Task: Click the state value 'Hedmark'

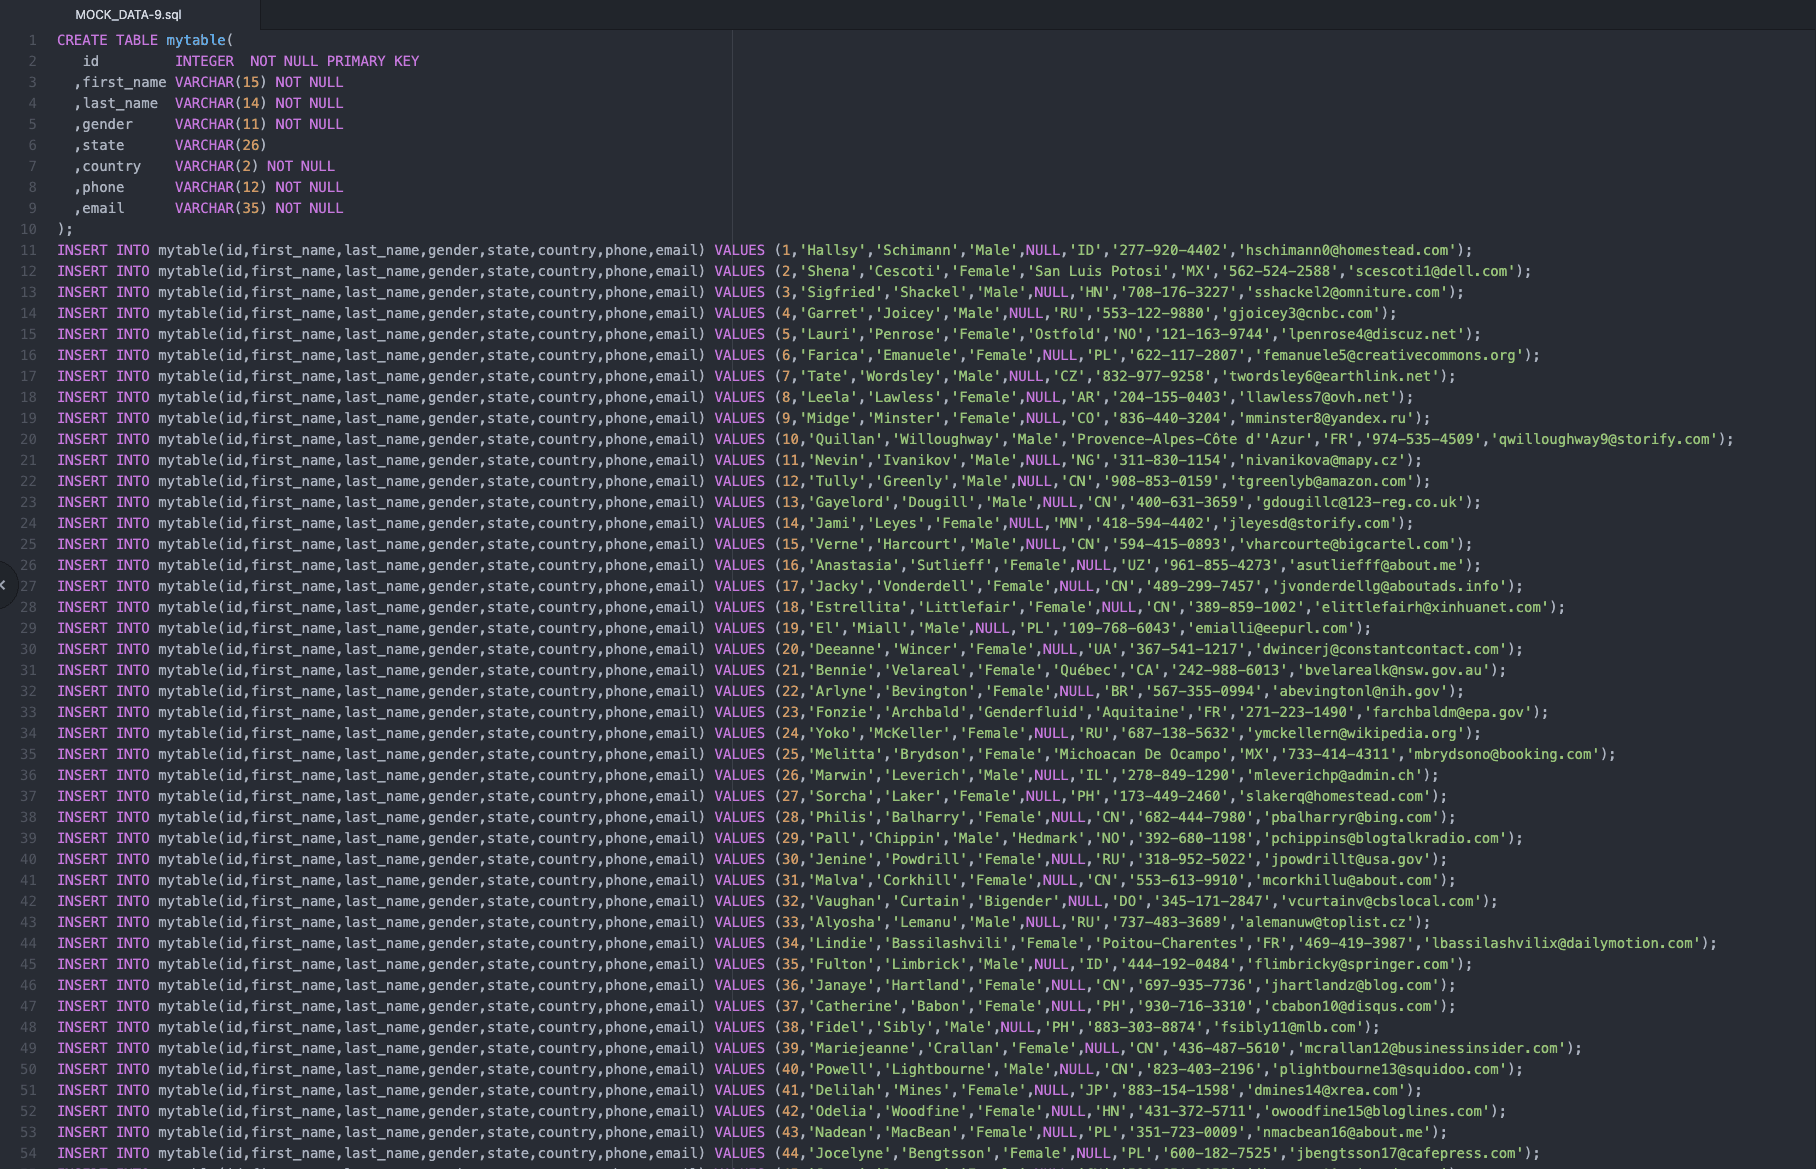Action: tap(1048, 838)
